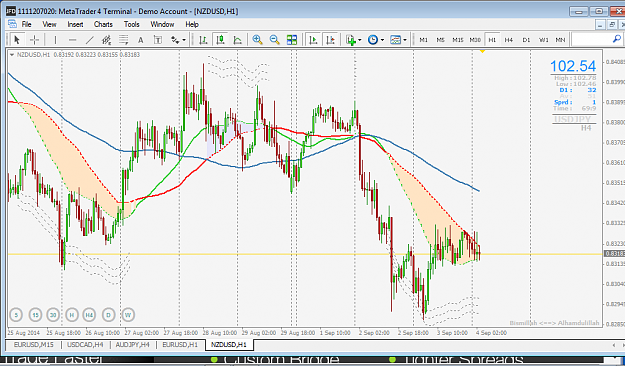Switch to D1 timeframe
The width and height of the screenshot is (625, 366).
[526, 40]
